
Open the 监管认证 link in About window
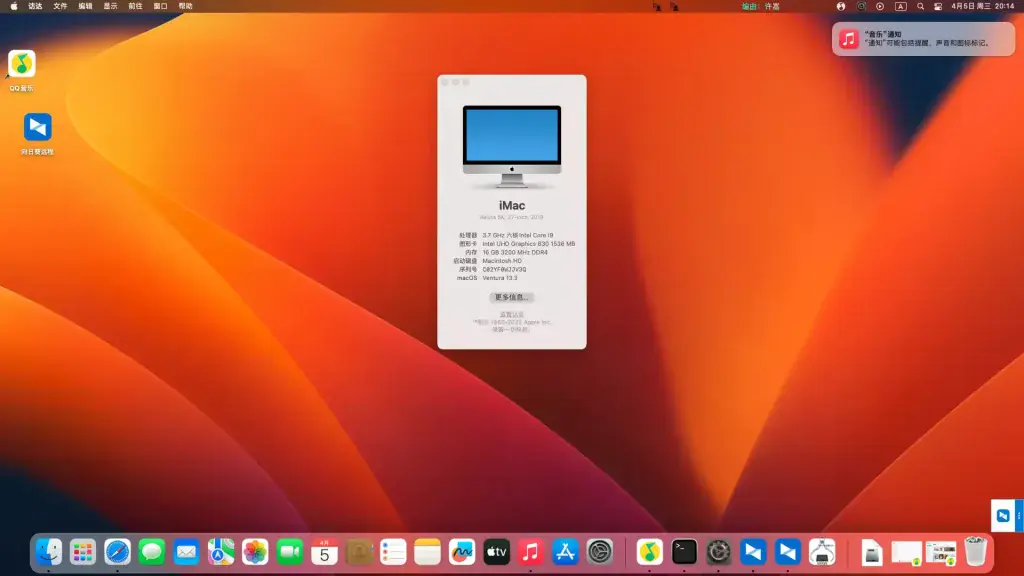pos(511,315)
